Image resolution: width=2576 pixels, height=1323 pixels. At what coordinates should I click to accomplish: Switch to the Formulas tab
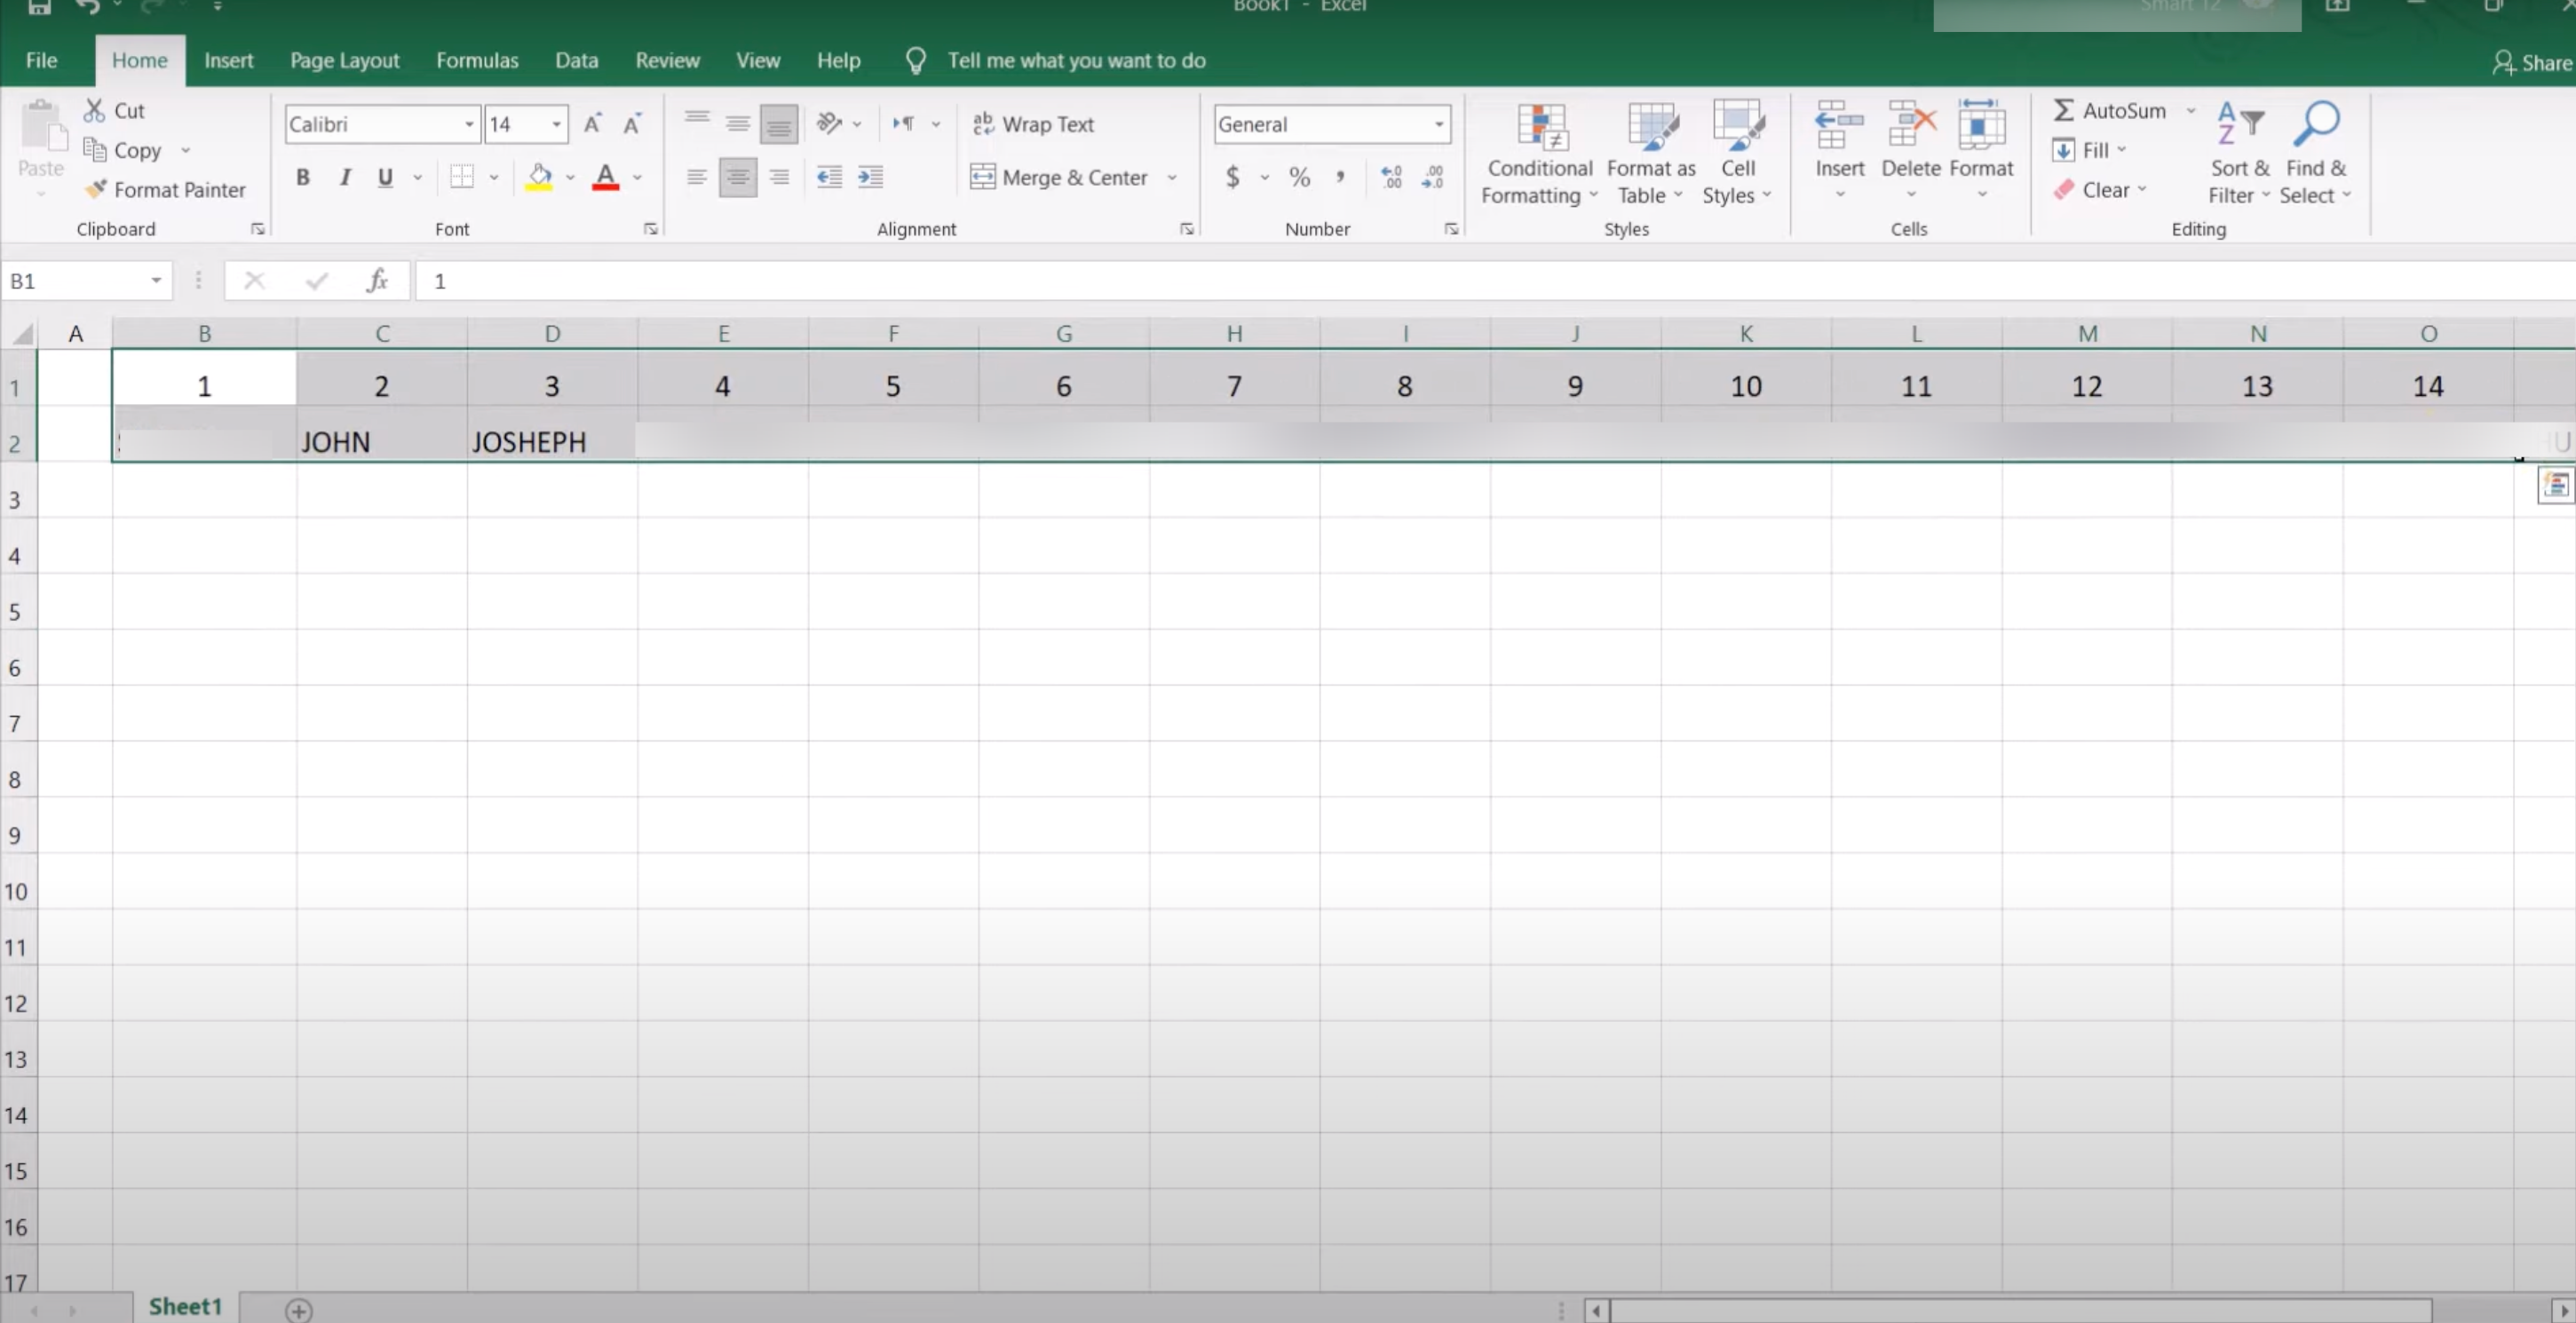(477, 60)
